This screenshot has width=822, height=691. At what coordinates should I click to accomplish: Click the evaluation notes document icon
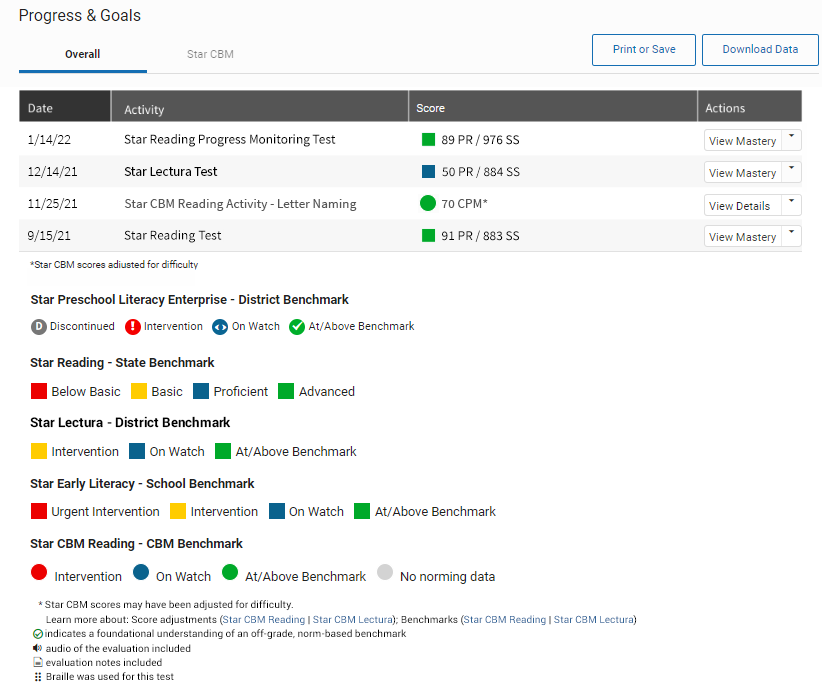(38, 662)
